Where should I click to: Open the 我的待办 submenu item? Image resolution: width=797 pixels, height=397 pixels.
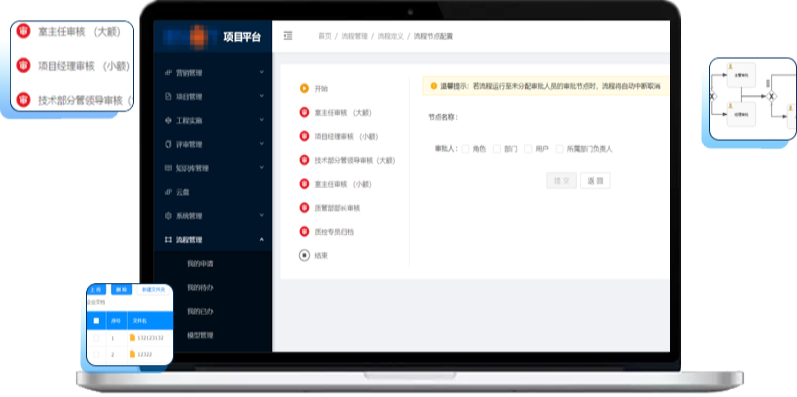coord(200,288)
